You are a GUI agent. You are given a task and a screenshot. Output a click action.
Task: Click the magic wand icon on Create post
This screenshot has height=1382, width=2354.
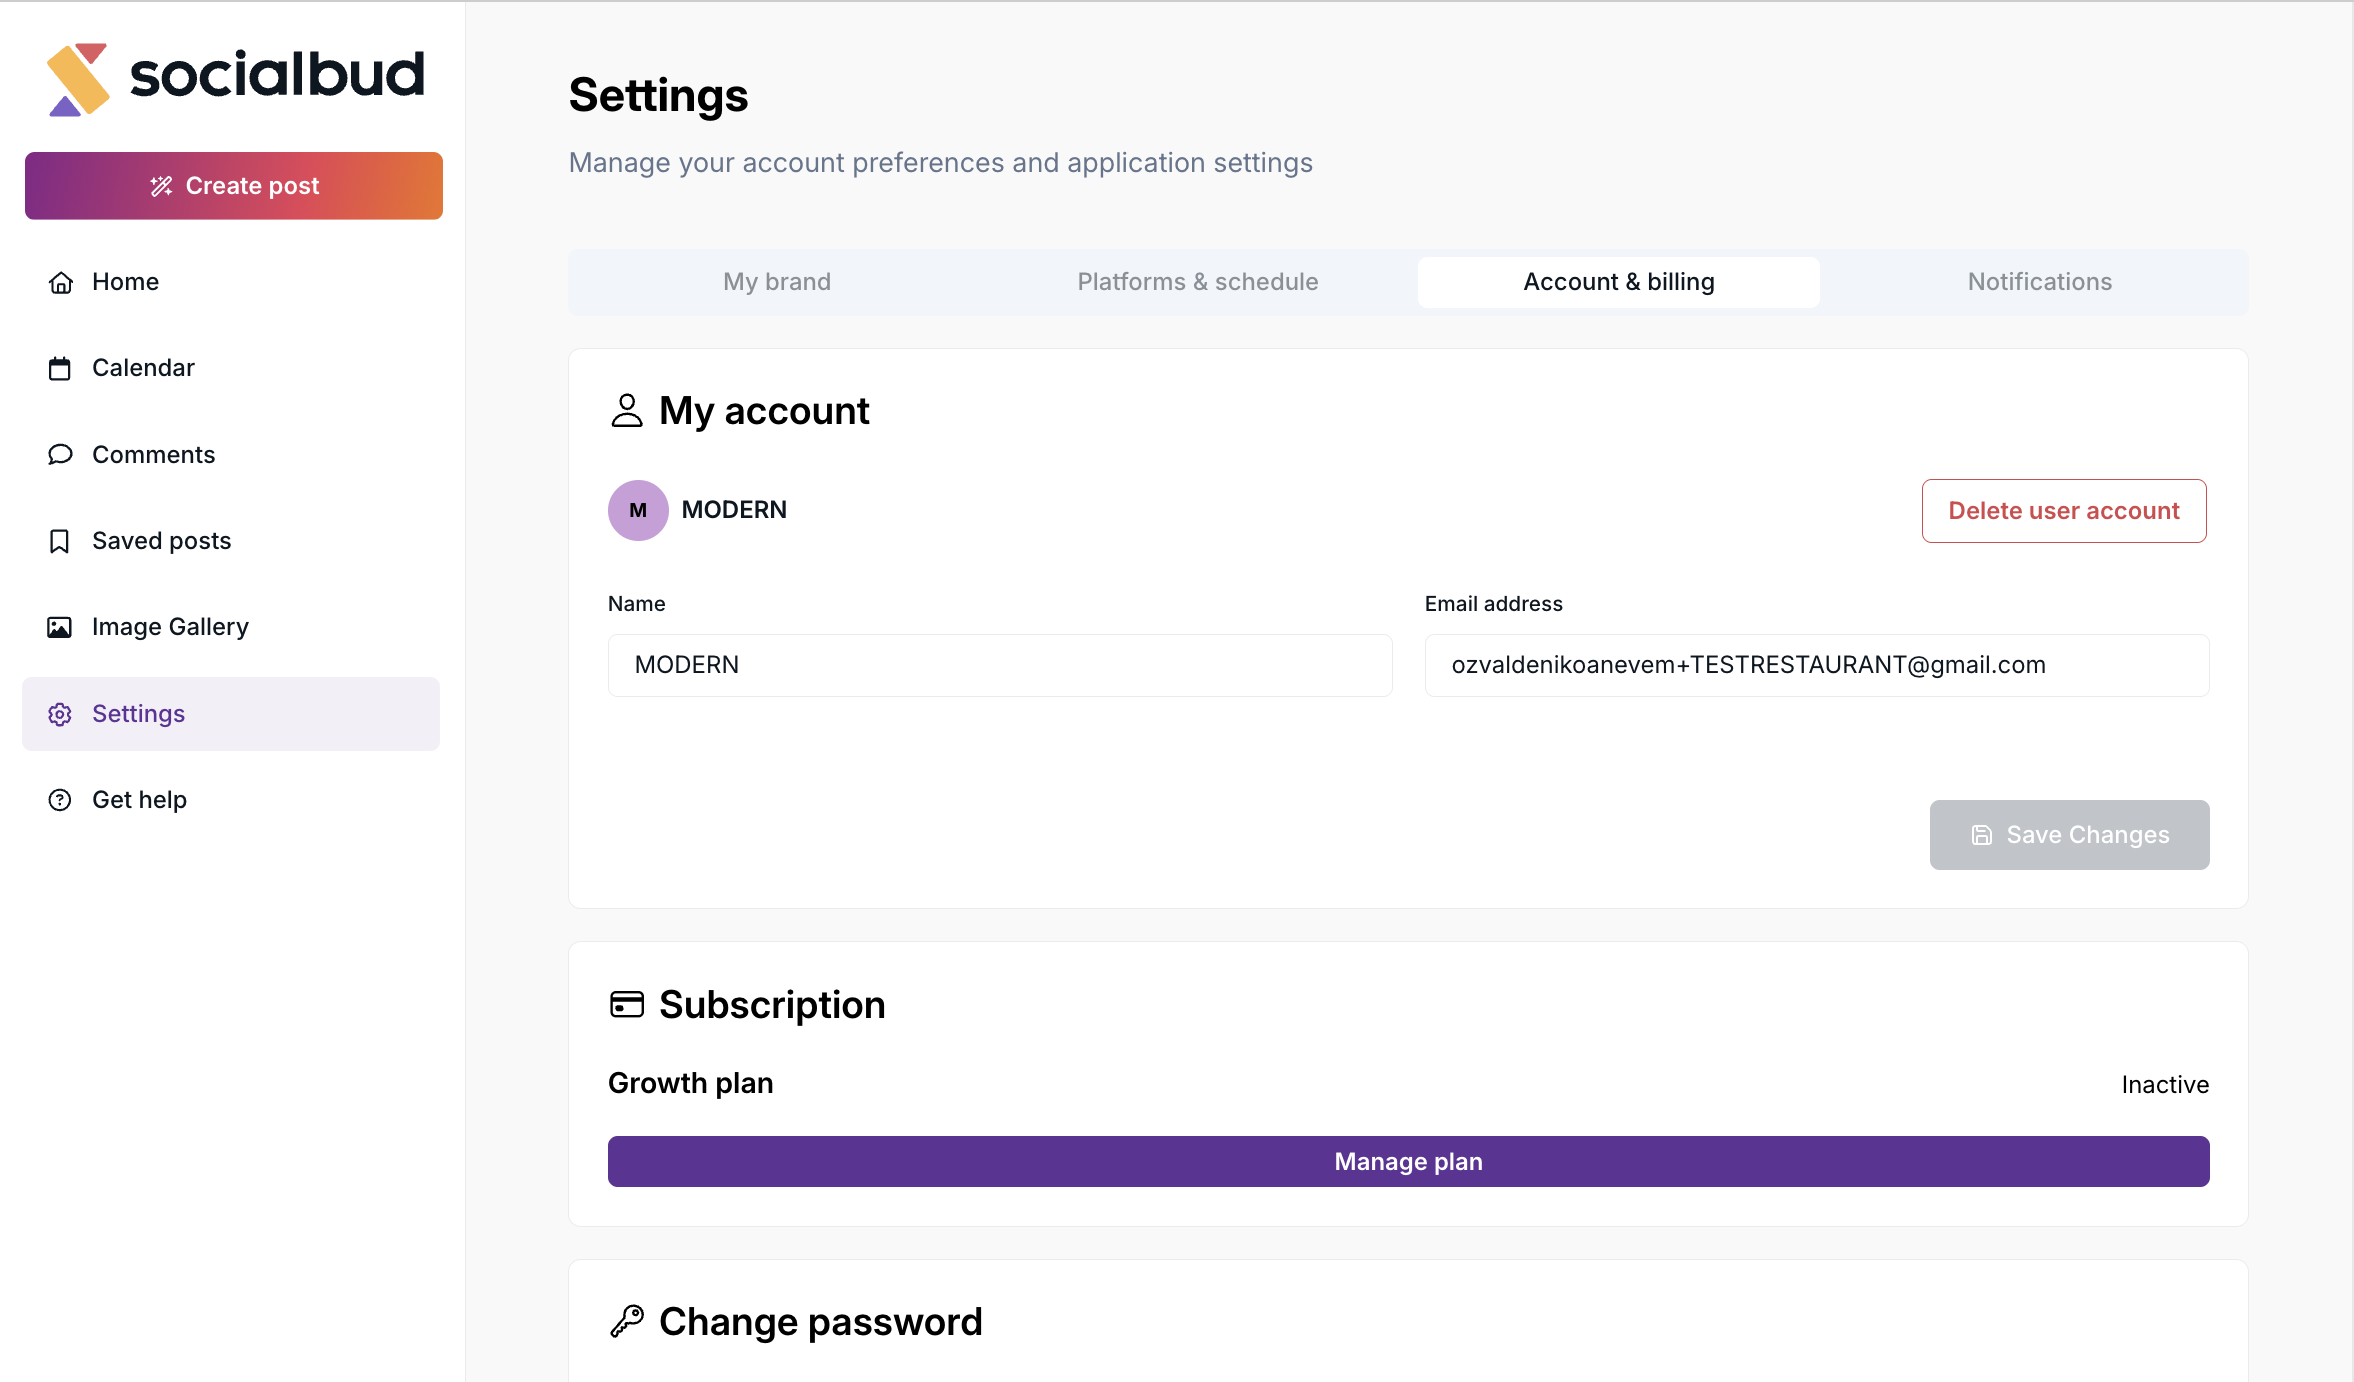[161, 186]
